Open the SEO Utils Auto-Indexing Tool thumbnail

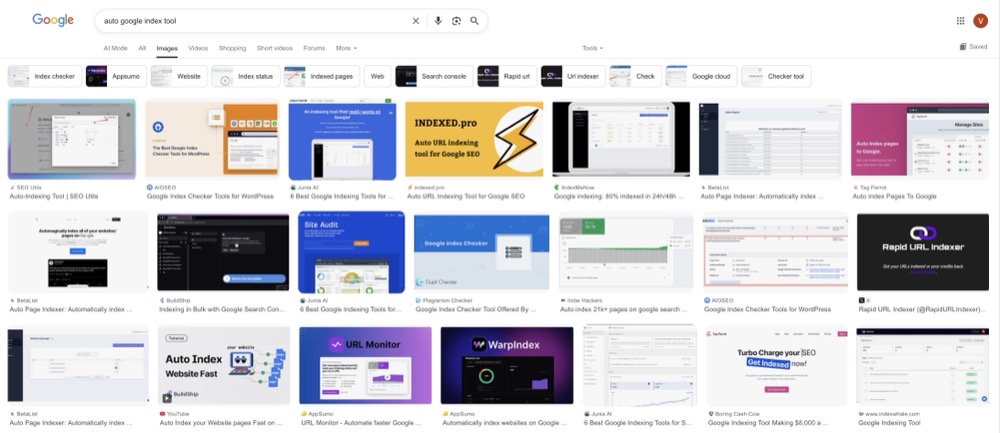tap(71, 139)
